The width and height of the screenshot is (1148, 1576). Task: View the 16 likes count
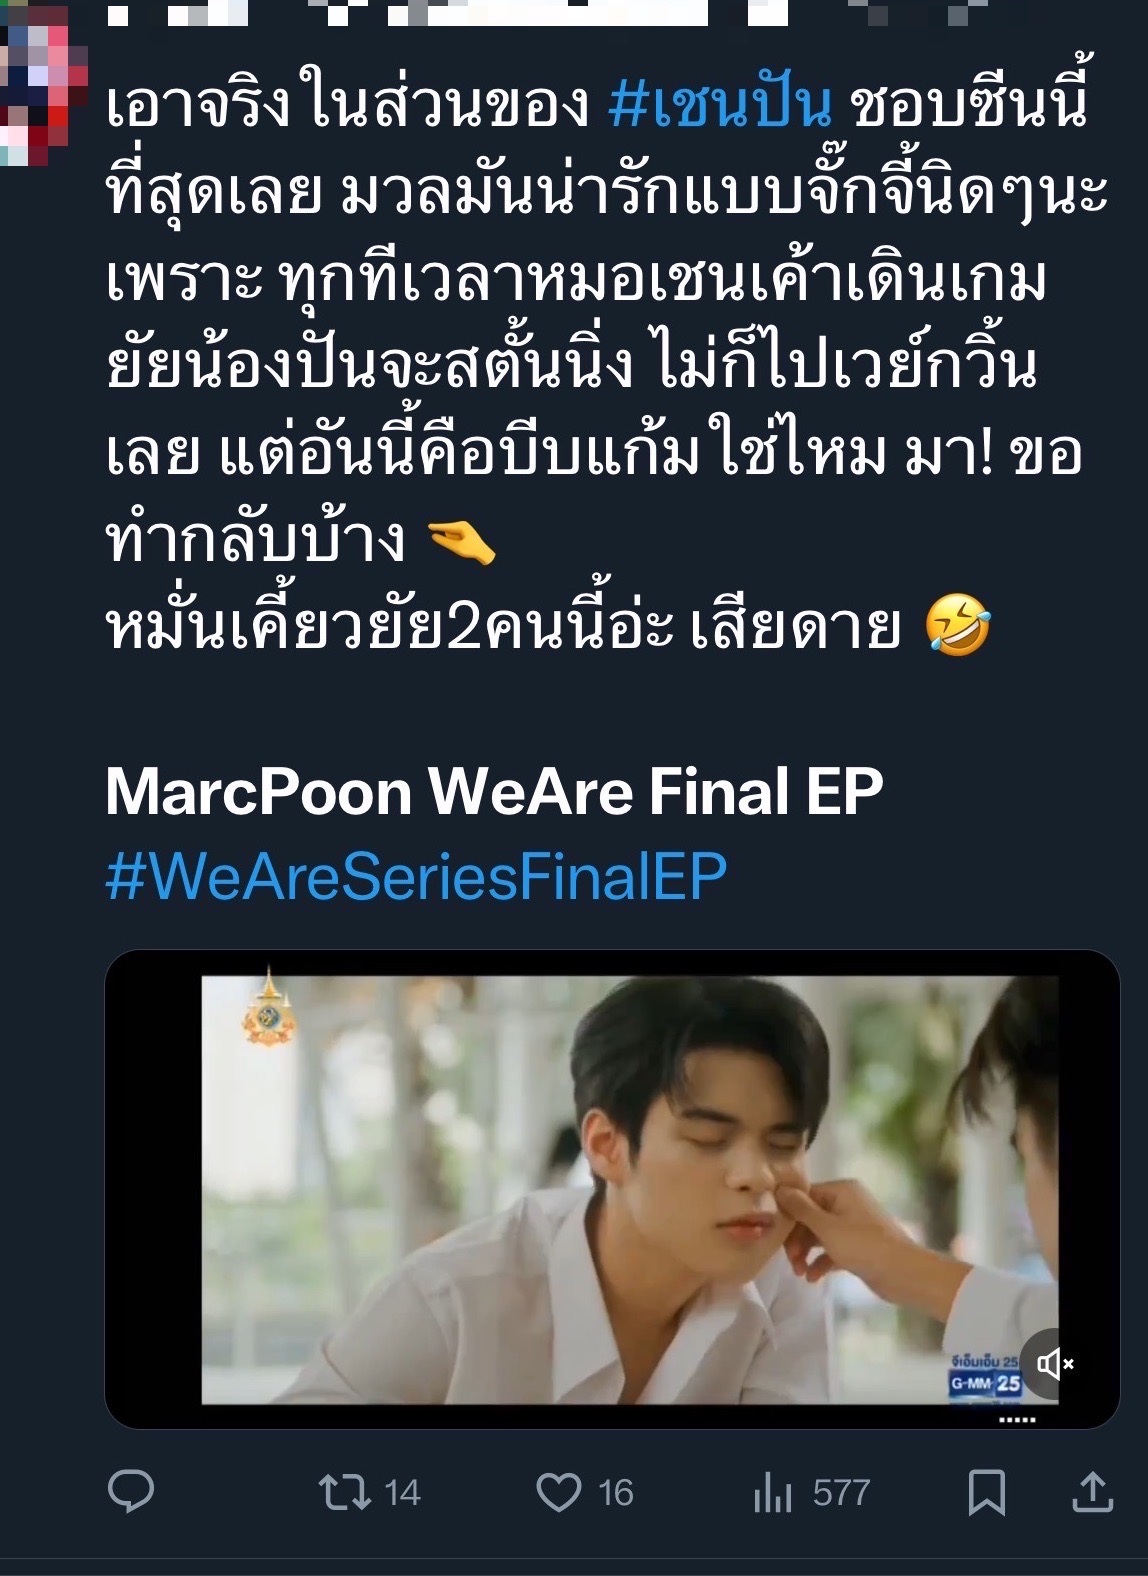point(616,1493)
